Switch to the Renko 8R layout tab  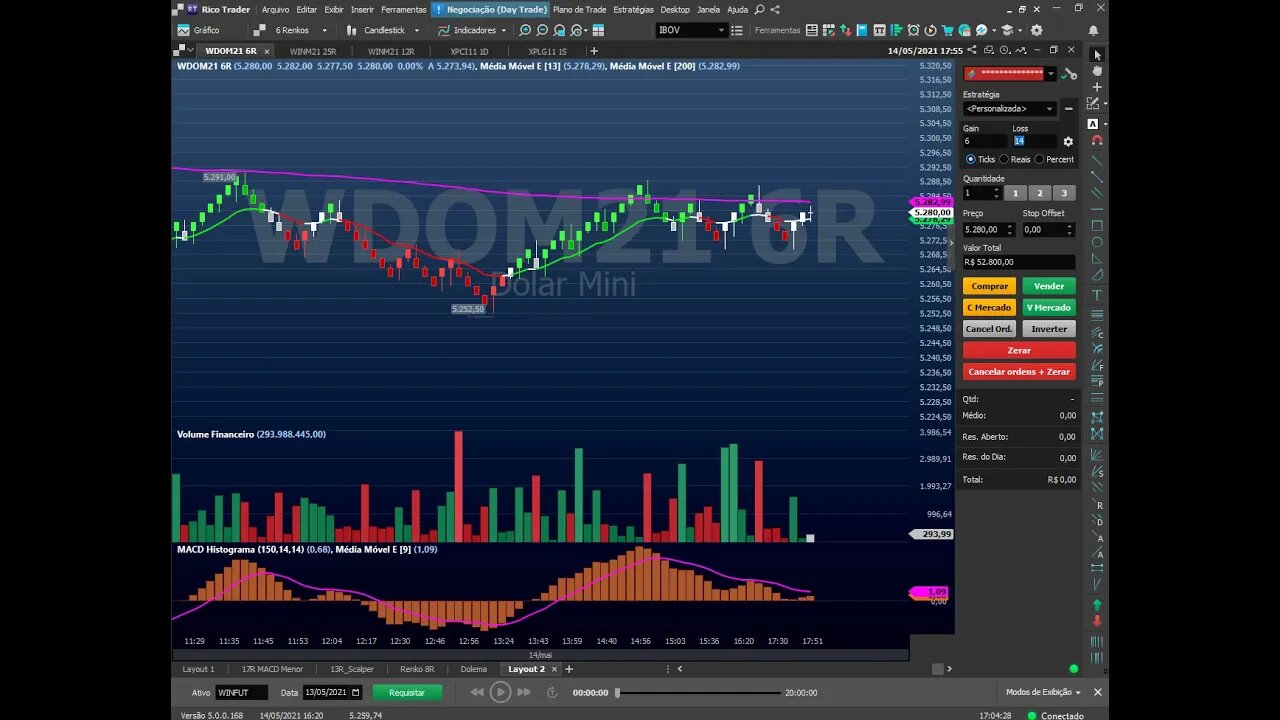[417, 669]
